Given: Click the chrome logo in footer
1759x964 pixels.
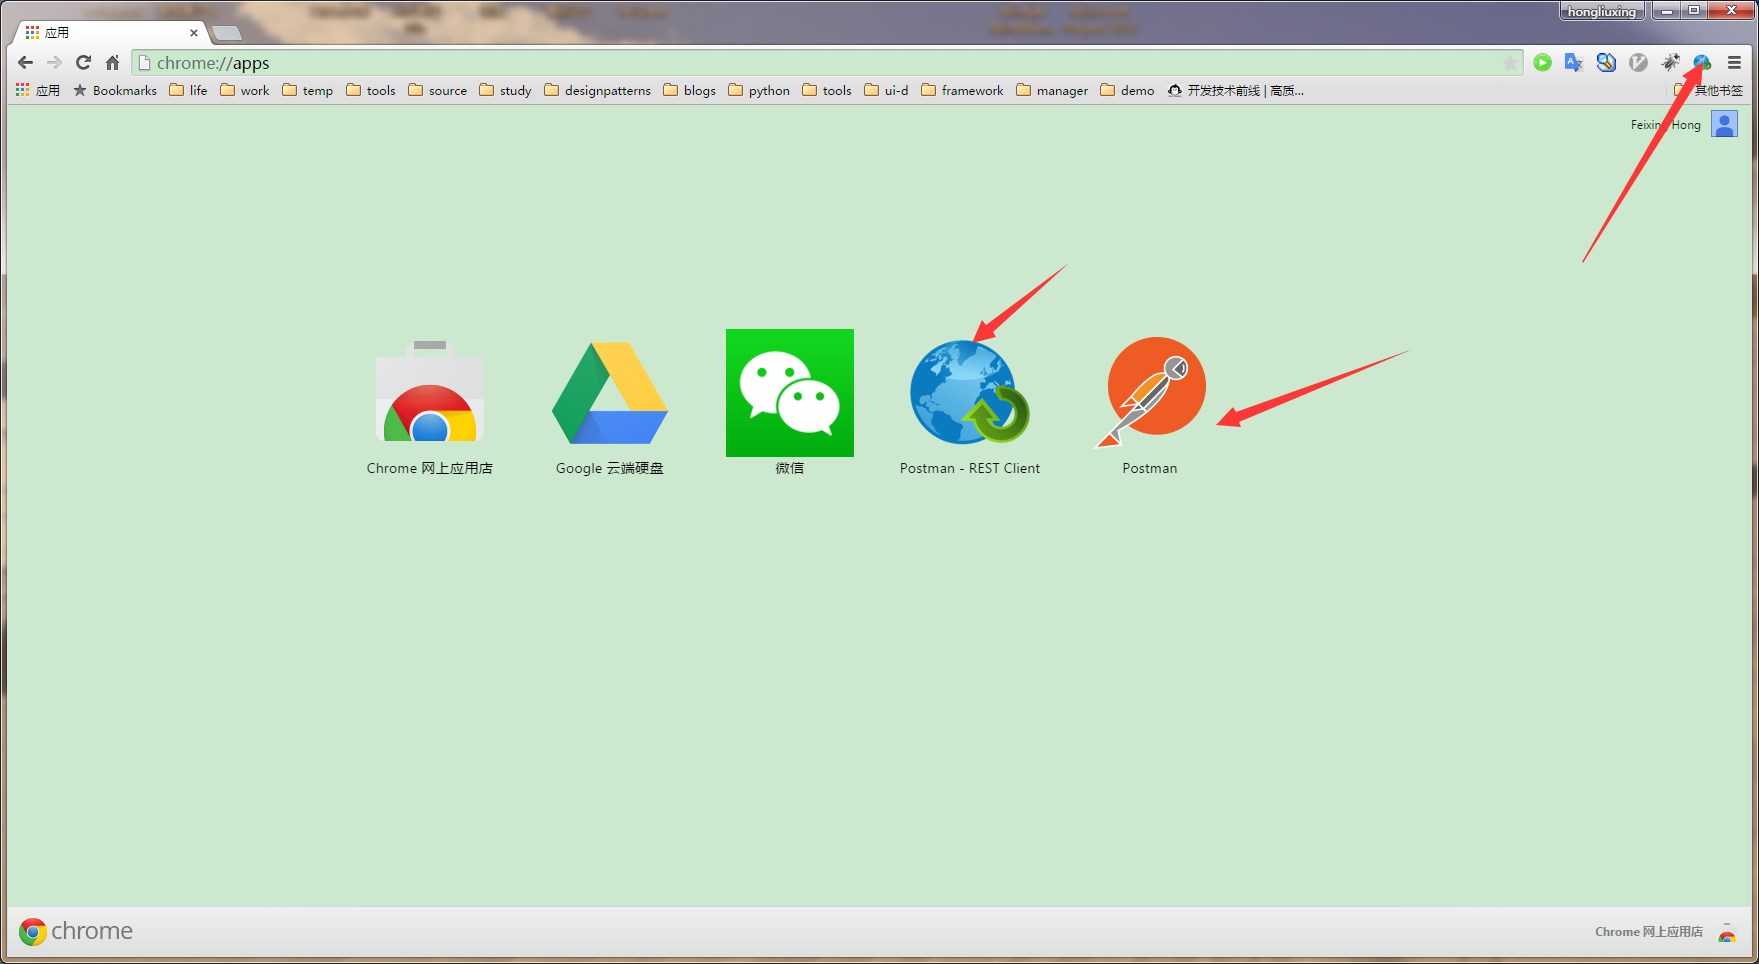Looking at the screenshot, I should pyautogui.click(x=76, y=931).
